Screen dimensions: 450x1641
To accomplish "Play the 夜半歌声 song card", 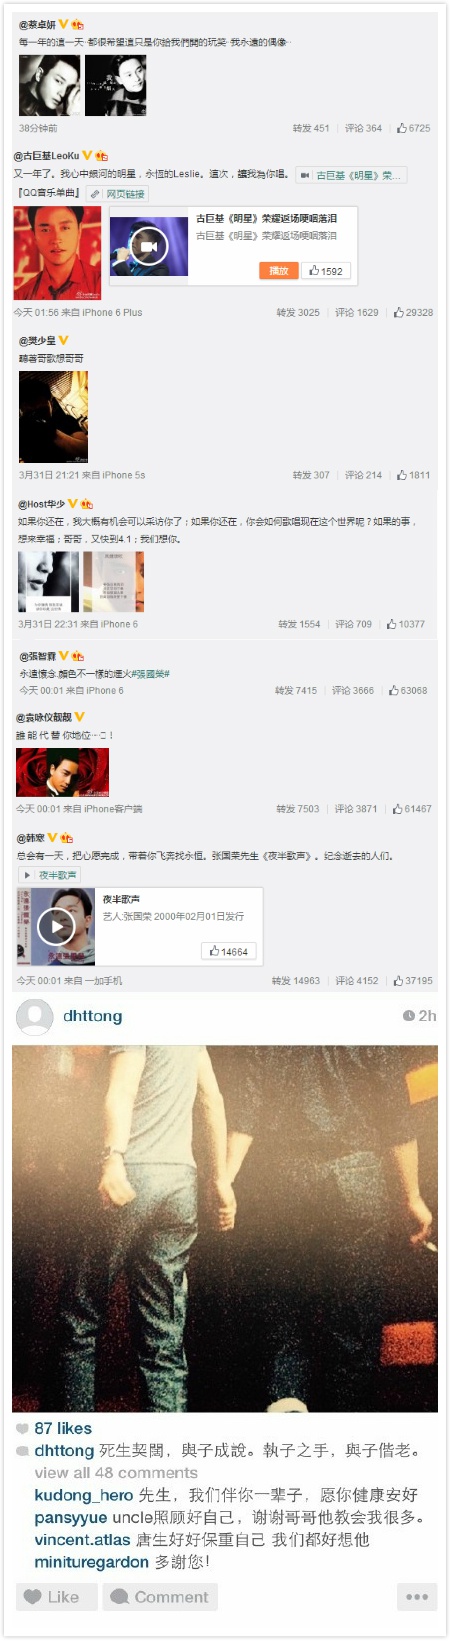I will (x=56, y=926).
